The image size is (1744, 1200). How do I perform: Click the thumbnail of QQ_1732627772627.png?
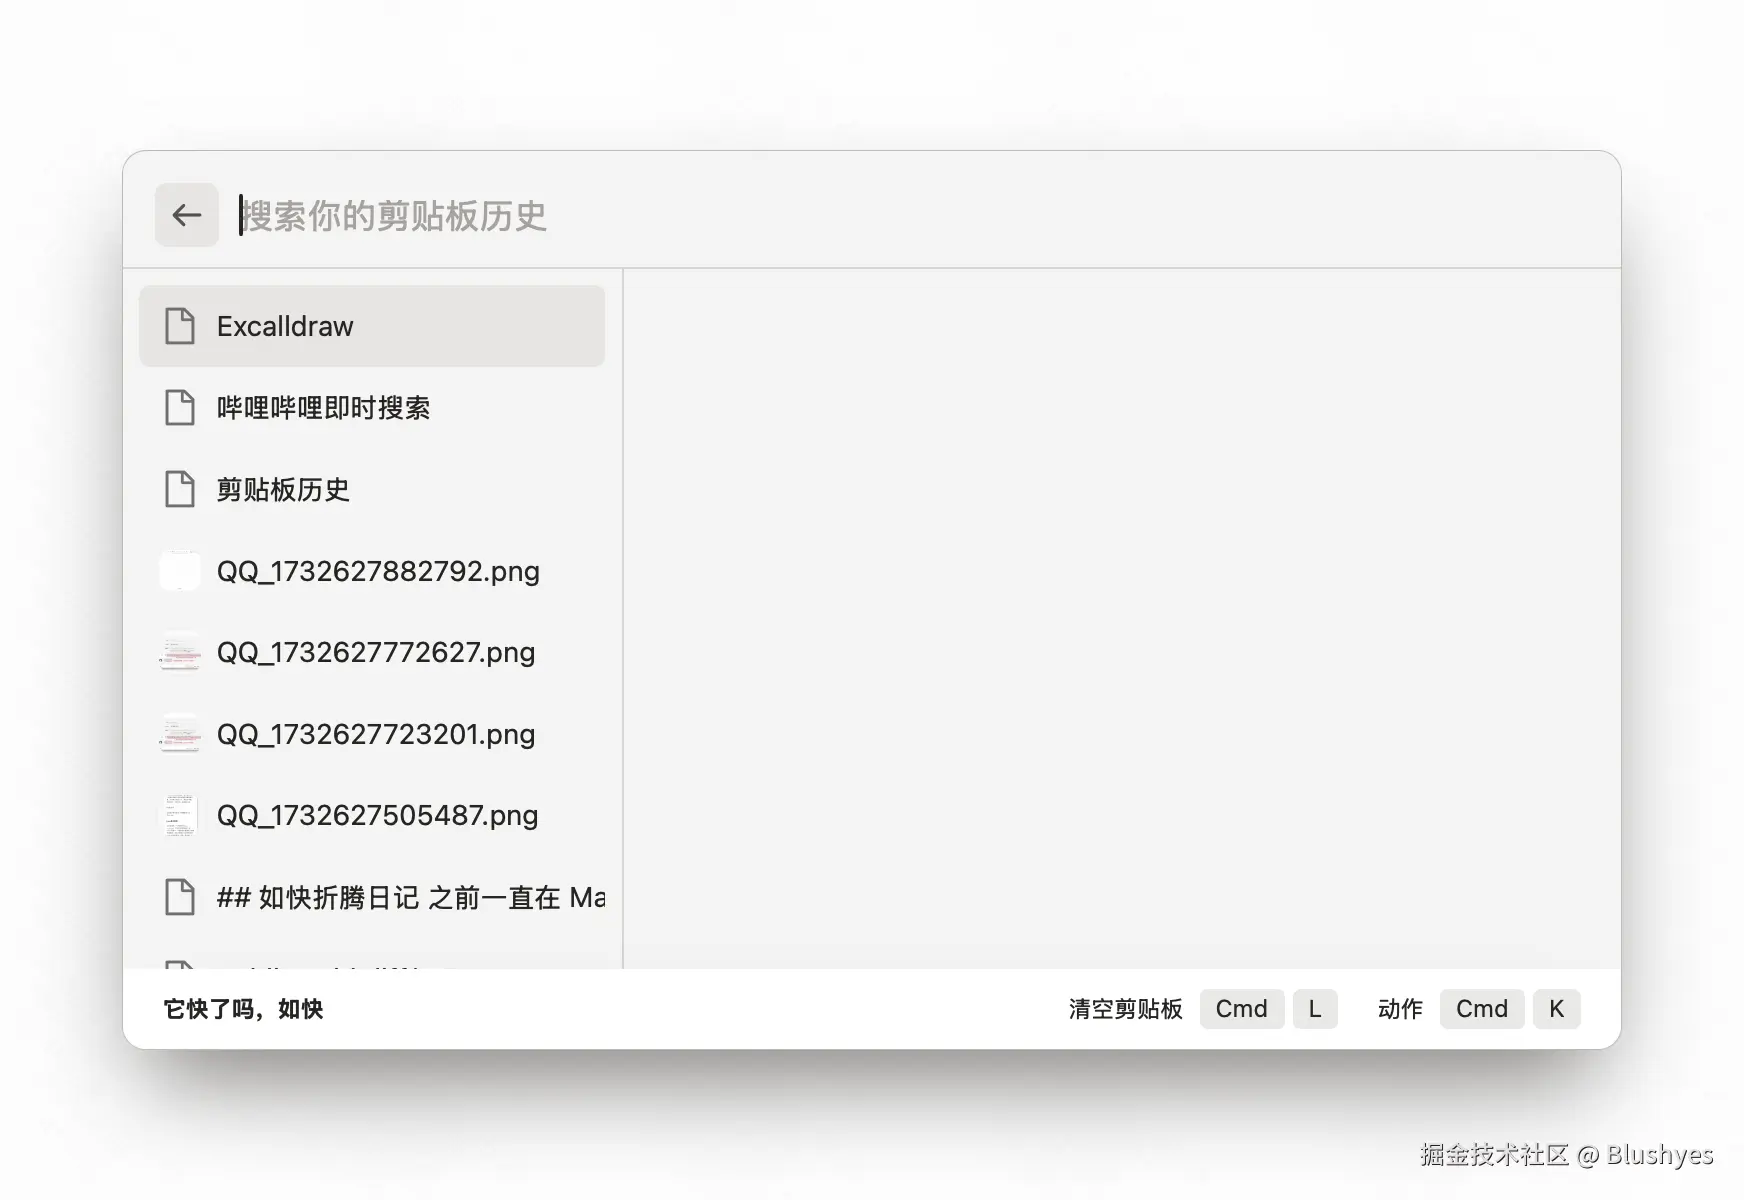[x=180, y=652]
